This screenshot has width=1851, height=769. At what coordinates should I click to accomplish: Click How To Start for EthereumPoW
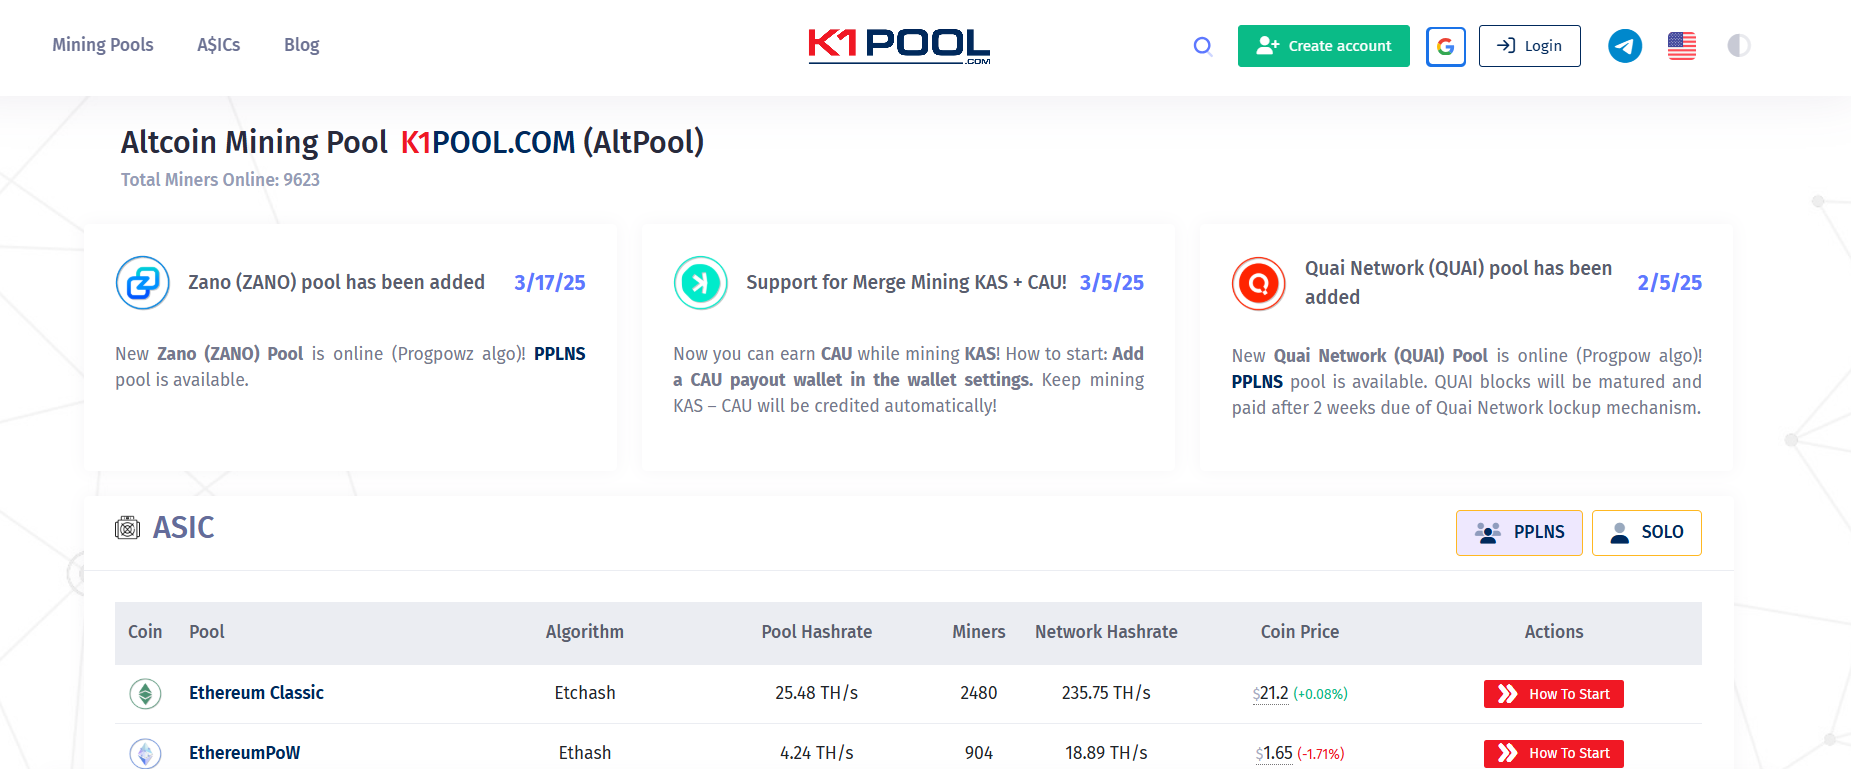[x=1554, y=753]
